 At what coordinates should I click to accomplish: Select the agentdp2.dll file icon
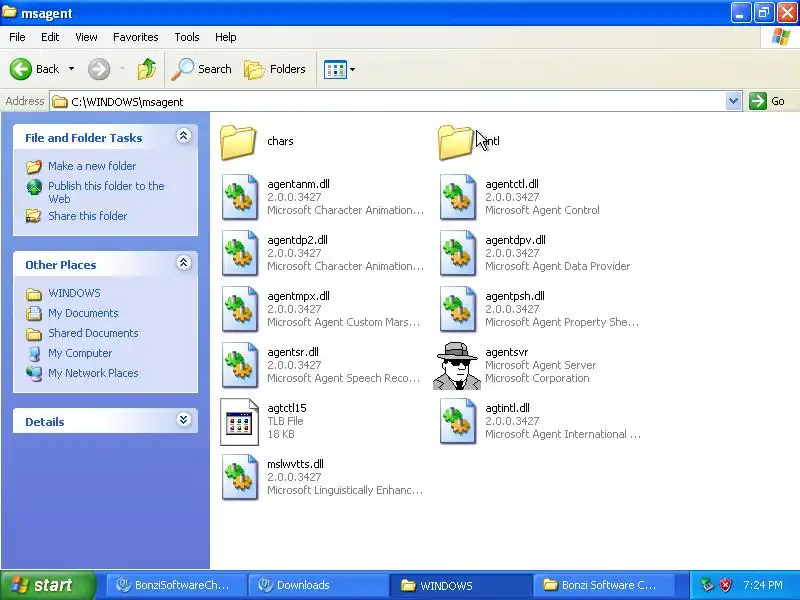tap(239, 253)
